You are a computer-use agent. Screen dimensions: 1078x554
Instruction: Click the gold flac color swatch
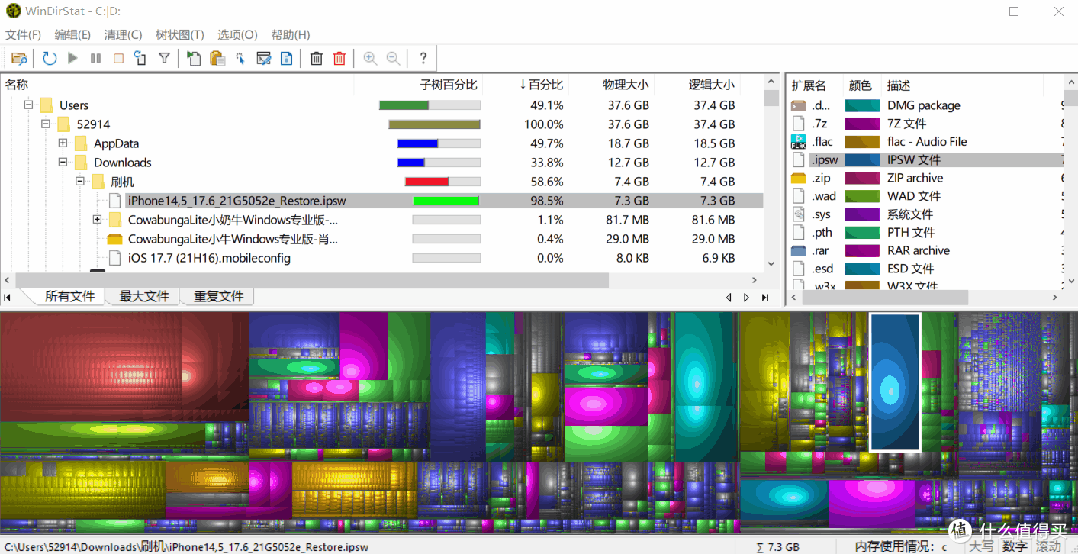862,142
